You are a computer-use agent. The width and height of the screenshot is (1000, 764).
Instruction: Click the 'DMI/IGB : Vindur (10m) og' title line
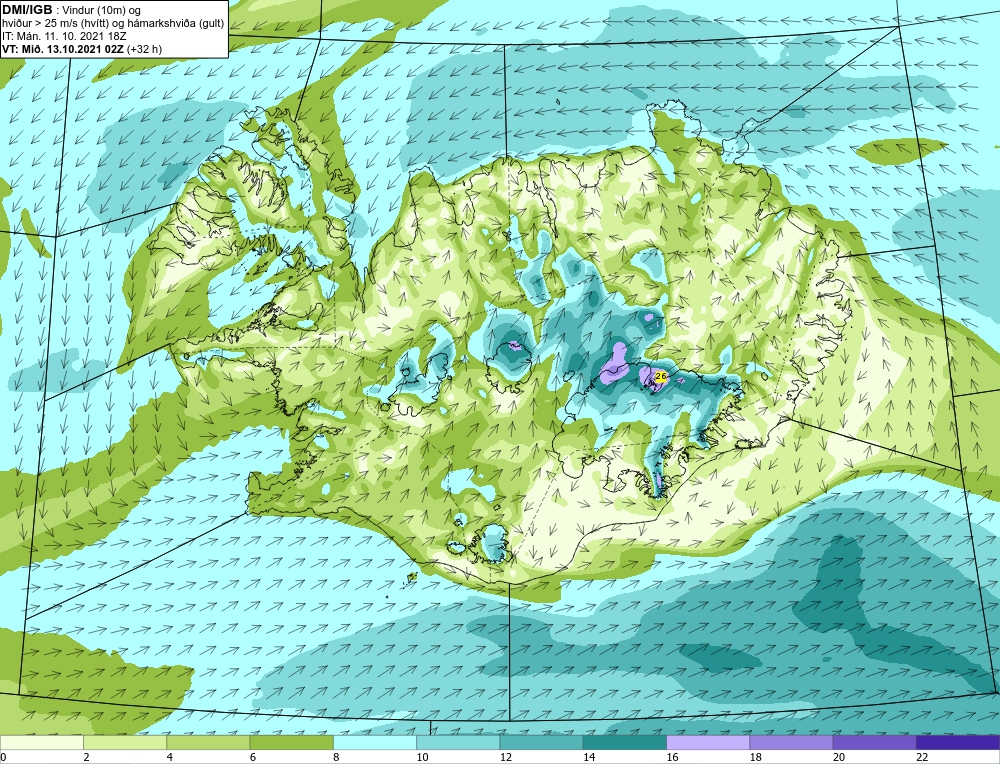pos(71,10)
